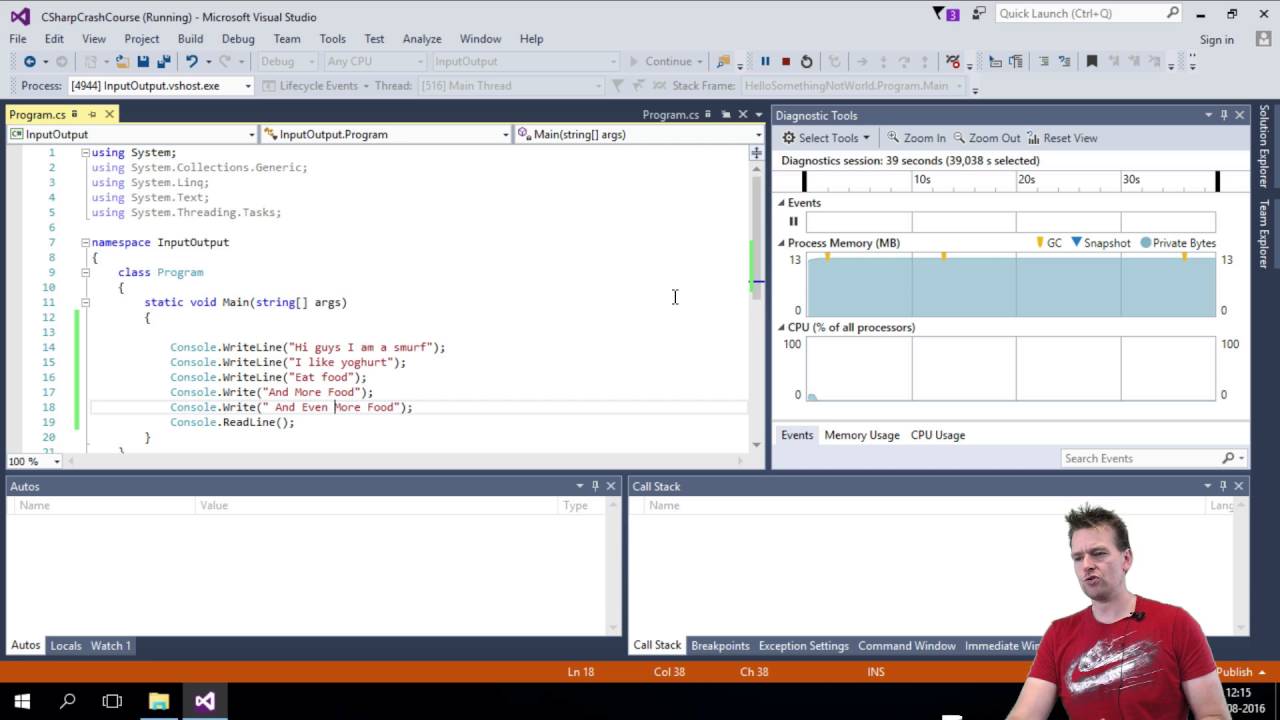
Task: Collapse the using directives outlining box
Action: pyautogui.click(x=85, y=152)
